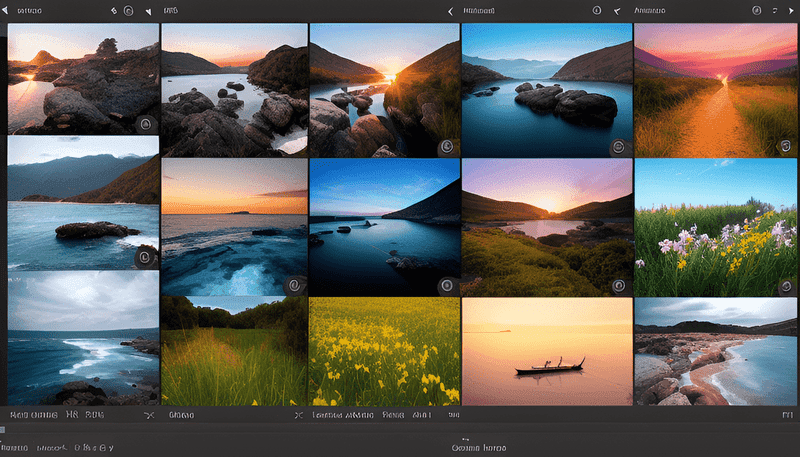The height and width of the screenshot is (457, 800).
Task: Open the badge icon on the single sea rock photo
Action: [145, 258]
